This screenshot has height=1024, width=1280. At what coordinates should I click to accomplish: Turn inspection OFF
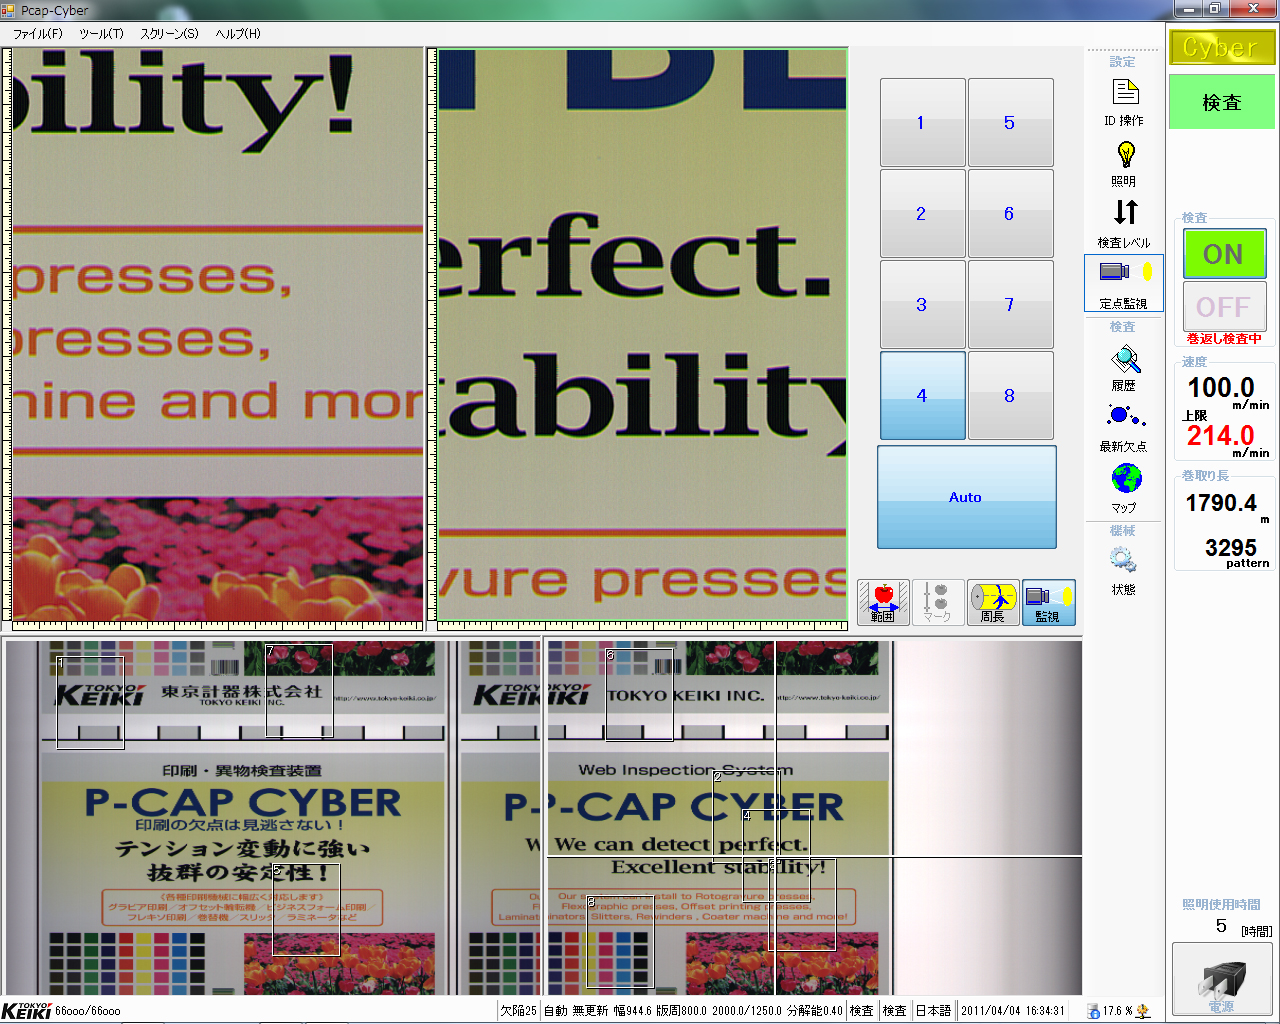(x=1224, y=306)
